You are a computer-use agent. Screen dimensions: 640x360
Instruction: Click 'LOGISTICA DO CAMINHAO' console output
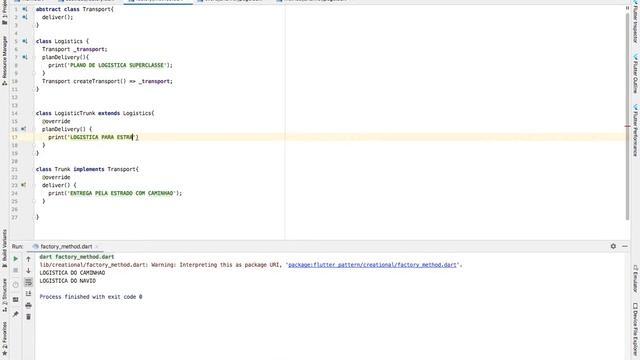[x=72, y=273]
